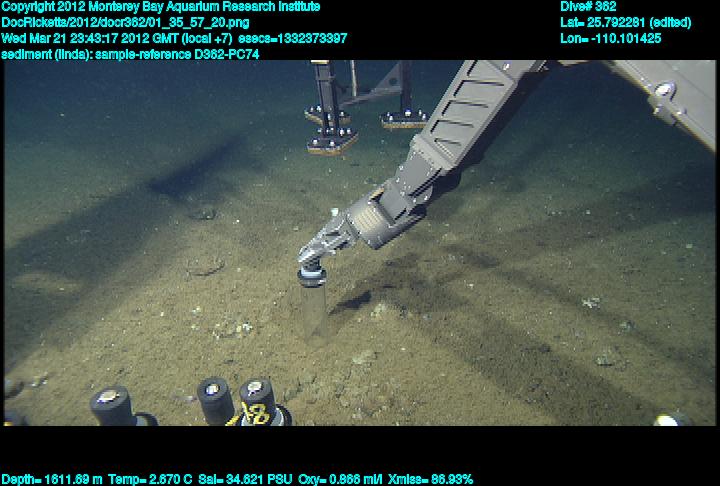Click the timestamp Wed Mar 21 23:43:17 2012 GMT
The height and width of the screenshot is (486, 720).
[x=90, y=38]
